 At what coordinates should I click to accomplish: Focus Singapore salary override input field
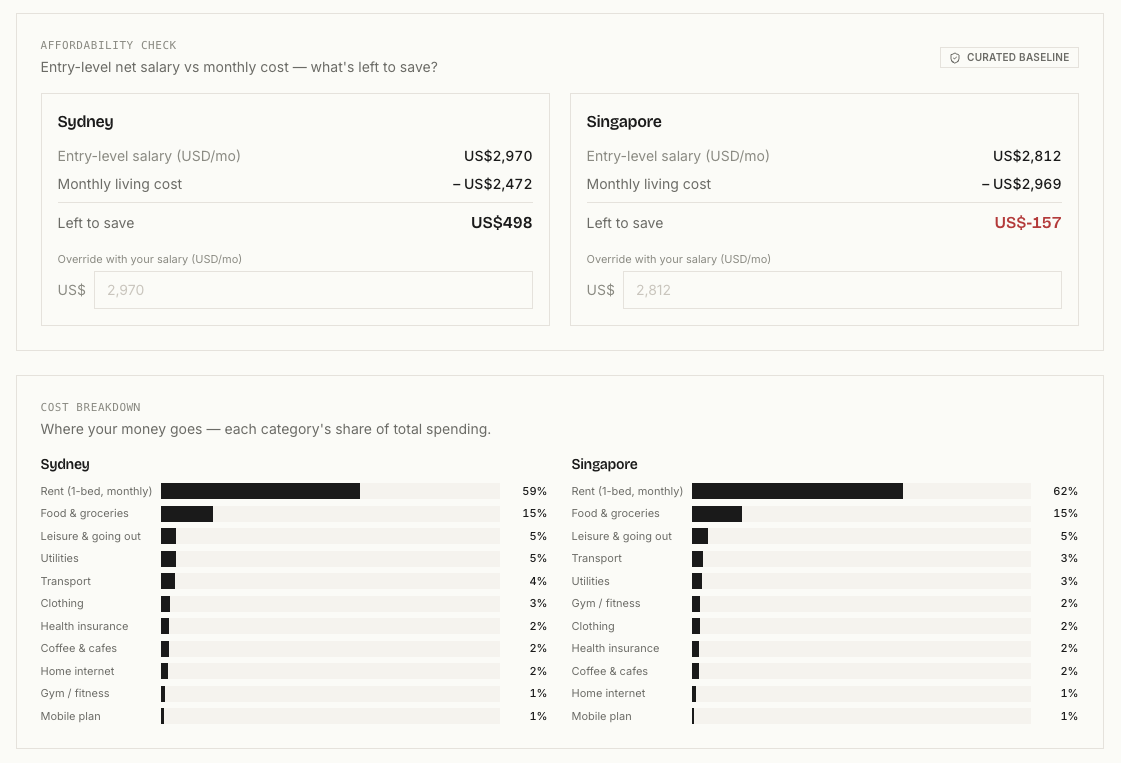coord(842,290)
